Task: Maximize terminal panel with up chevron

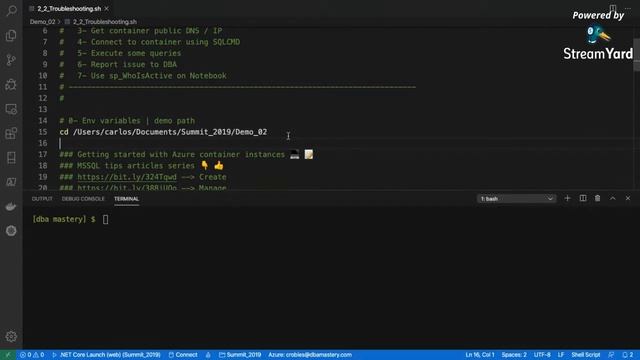Action: point(613,198)
